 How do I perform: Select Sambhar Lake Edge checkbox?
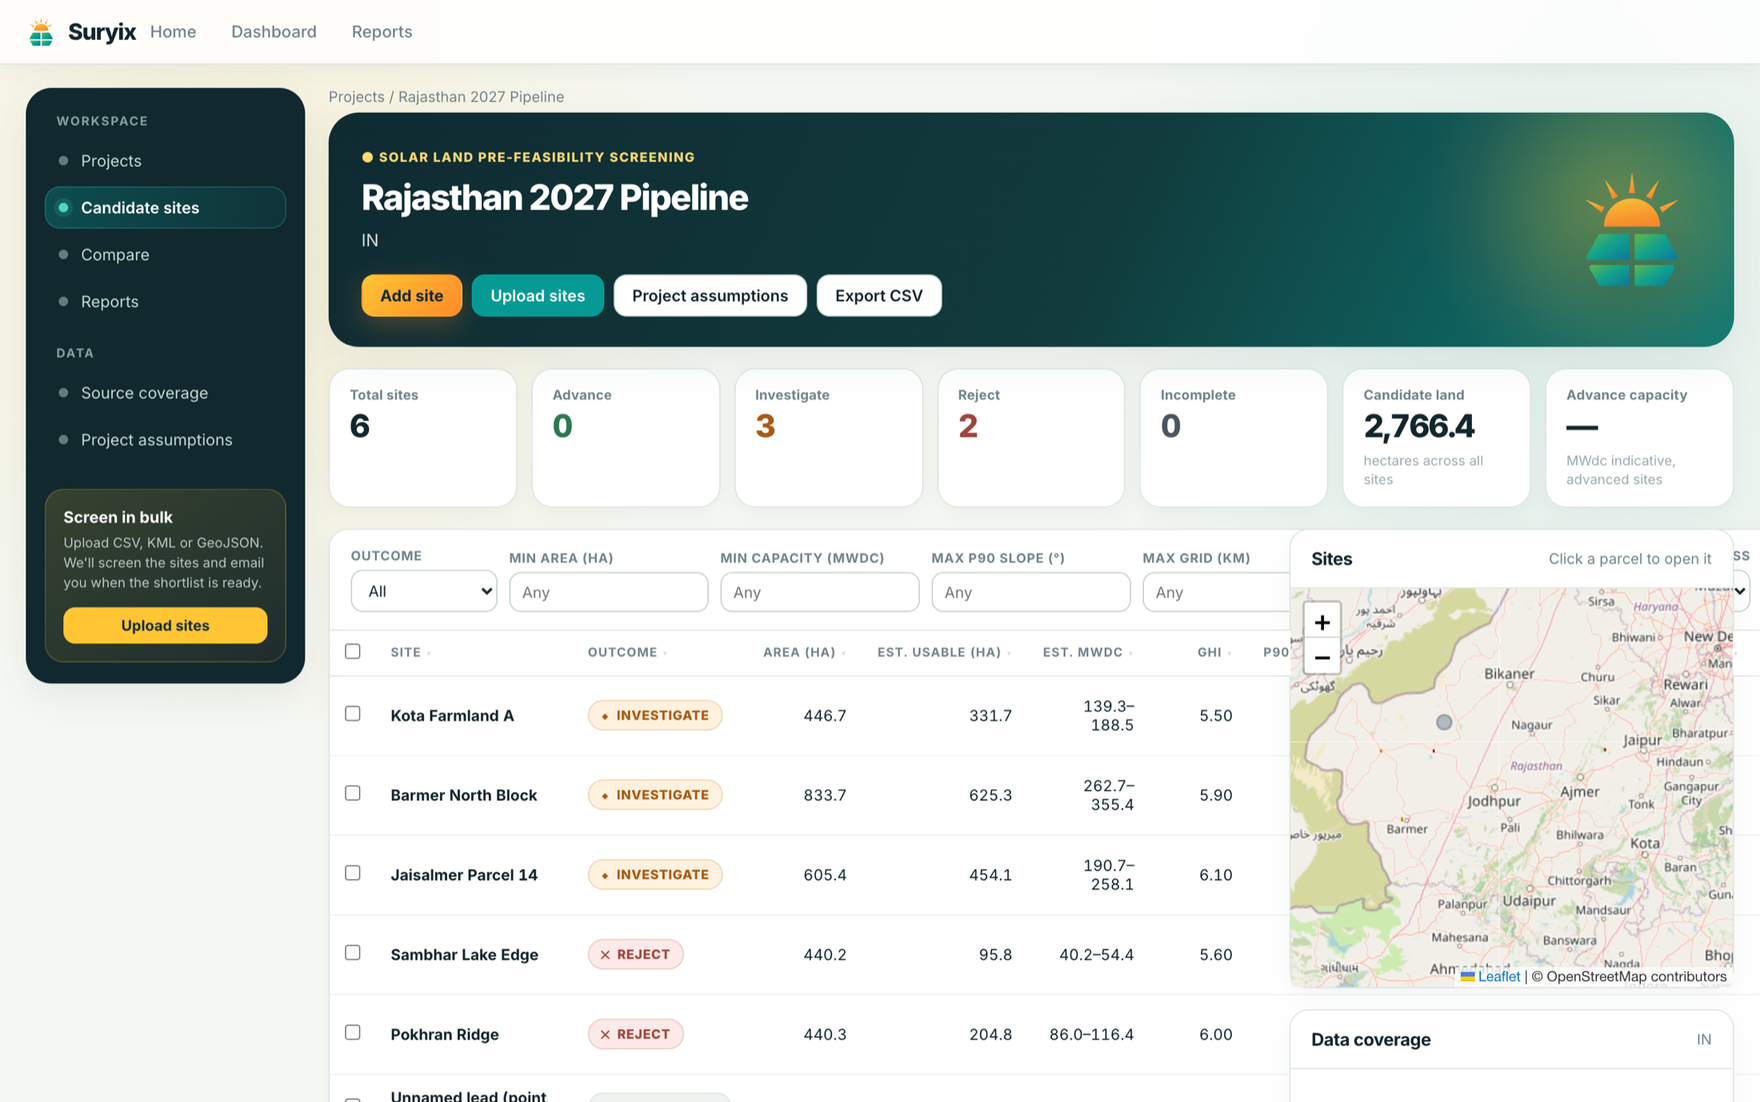point(353,953)
